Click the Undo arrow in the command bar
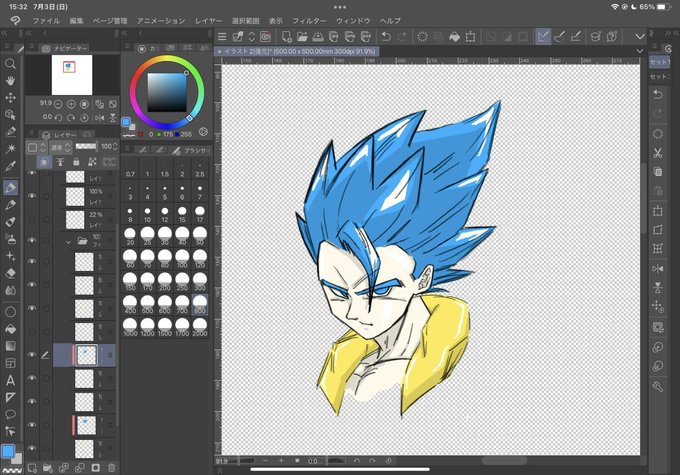 pos(386,37)
